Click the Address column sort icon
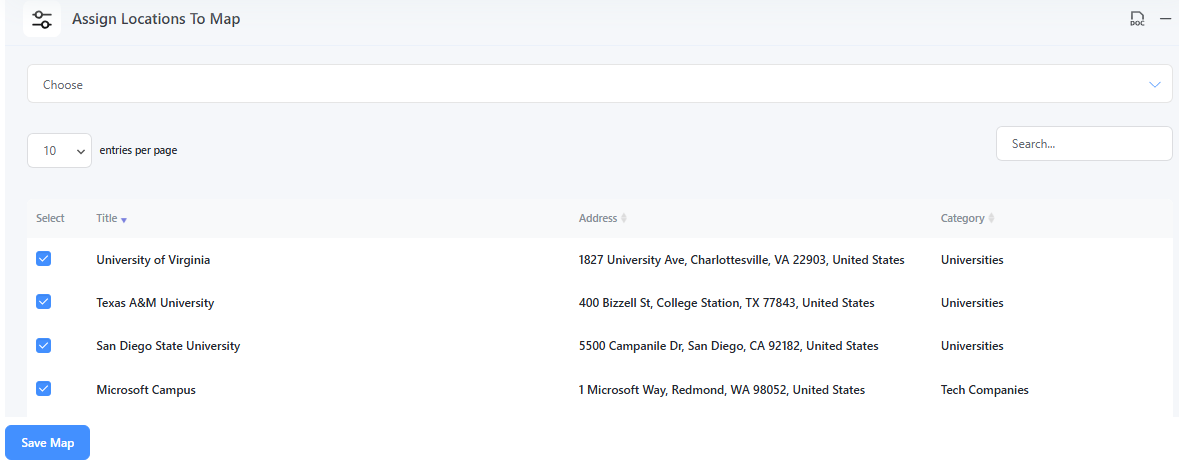 click(623, 218)
